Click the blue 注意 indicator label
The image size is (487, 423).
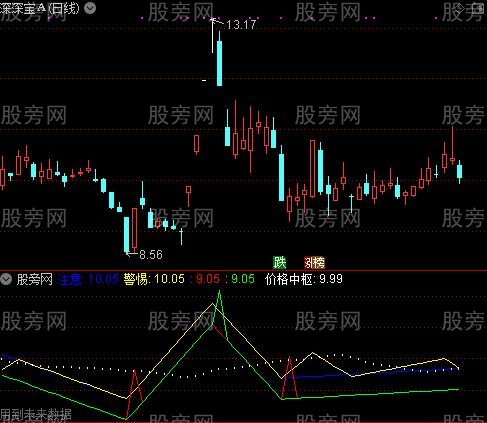[70, 279]
